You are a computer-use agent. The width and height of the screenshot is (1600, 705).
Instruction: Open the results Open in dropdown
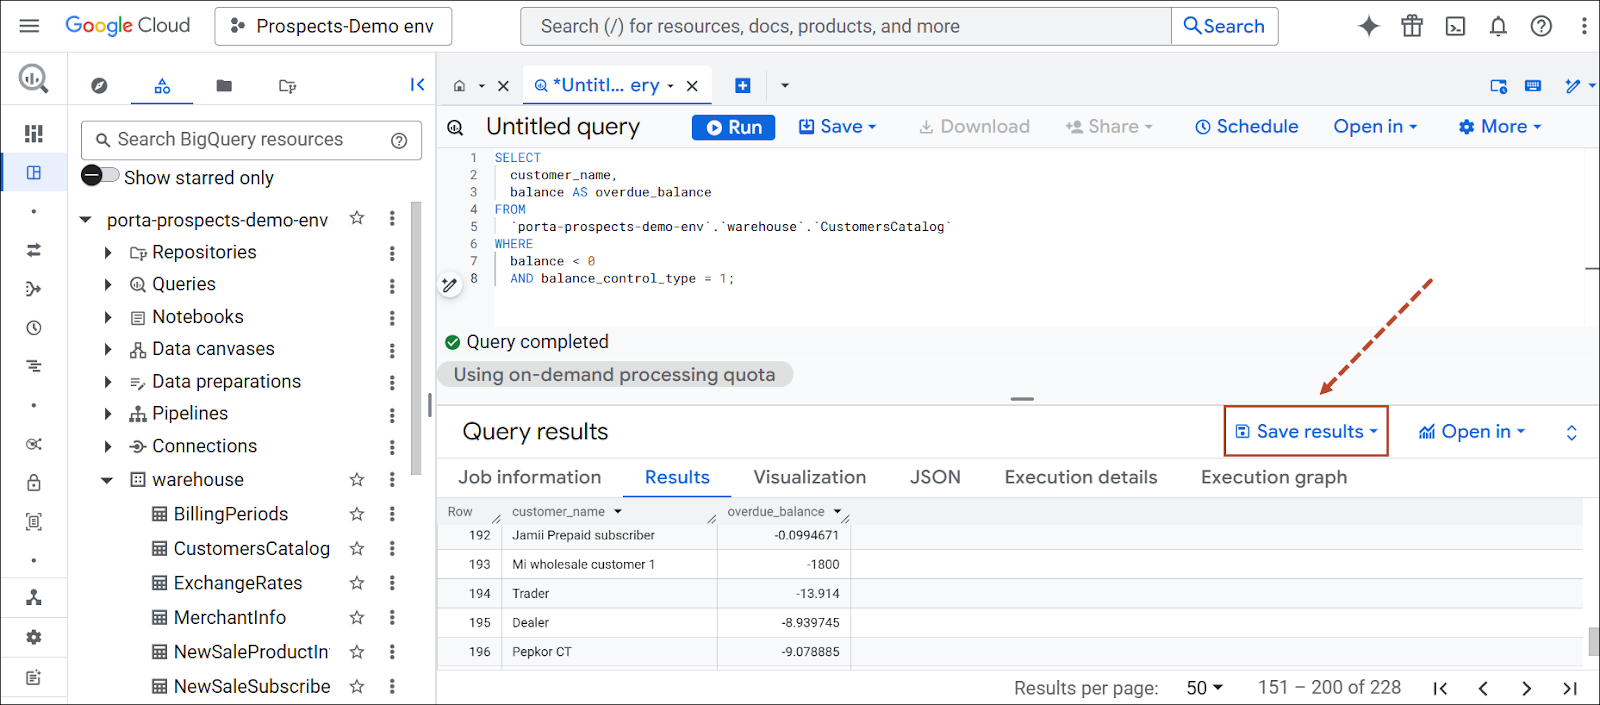(x=1472, y=431)
